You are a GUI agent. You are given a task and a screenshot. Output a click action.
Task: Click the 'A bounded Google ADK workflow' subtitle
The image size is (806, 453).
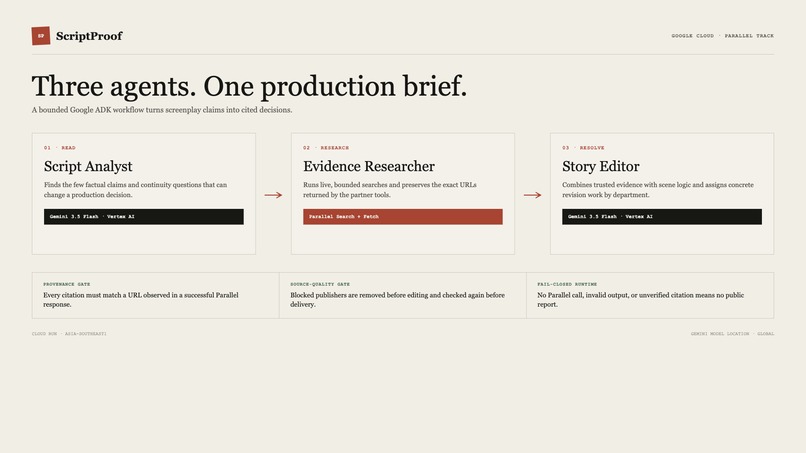click(162, 110)
